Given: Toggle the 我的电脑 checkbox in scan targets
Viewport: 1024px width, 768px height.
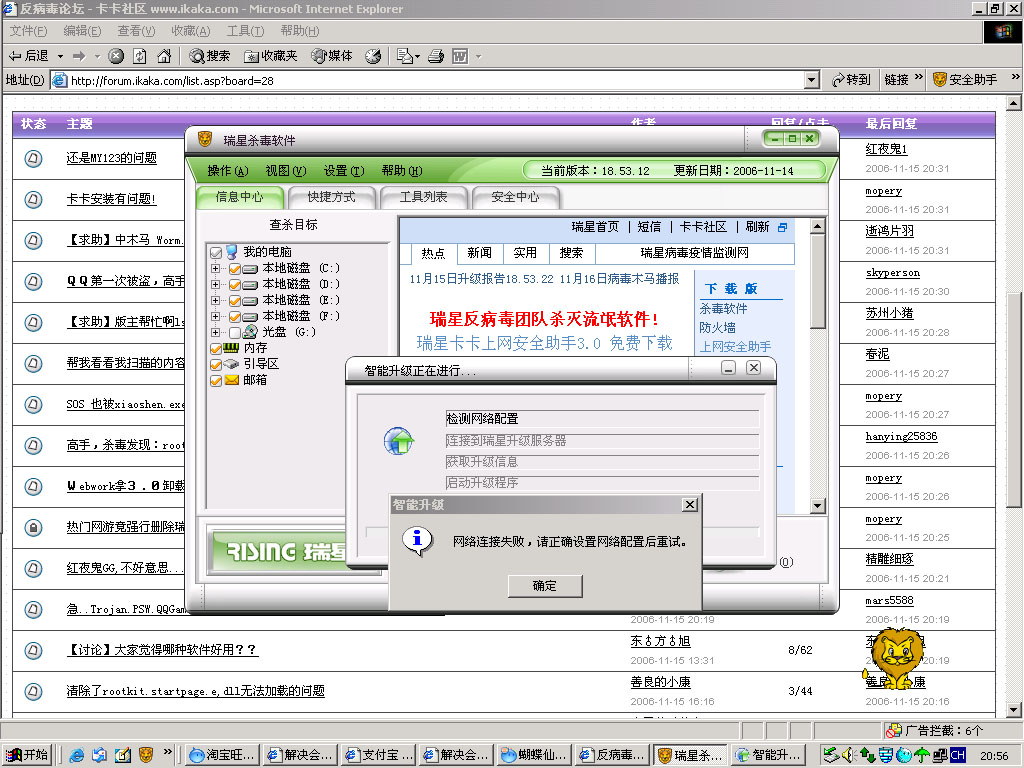Looking at the screenshot, I should point(216,252).
